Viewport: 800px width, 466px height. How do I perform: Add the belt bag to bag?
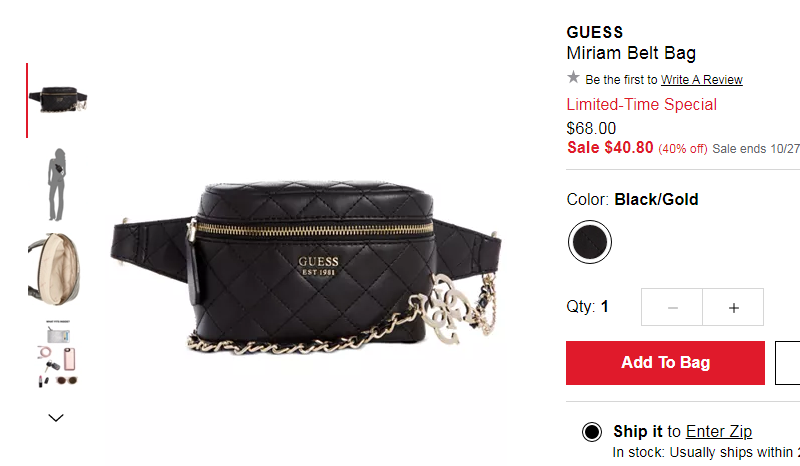click(665, 363)
